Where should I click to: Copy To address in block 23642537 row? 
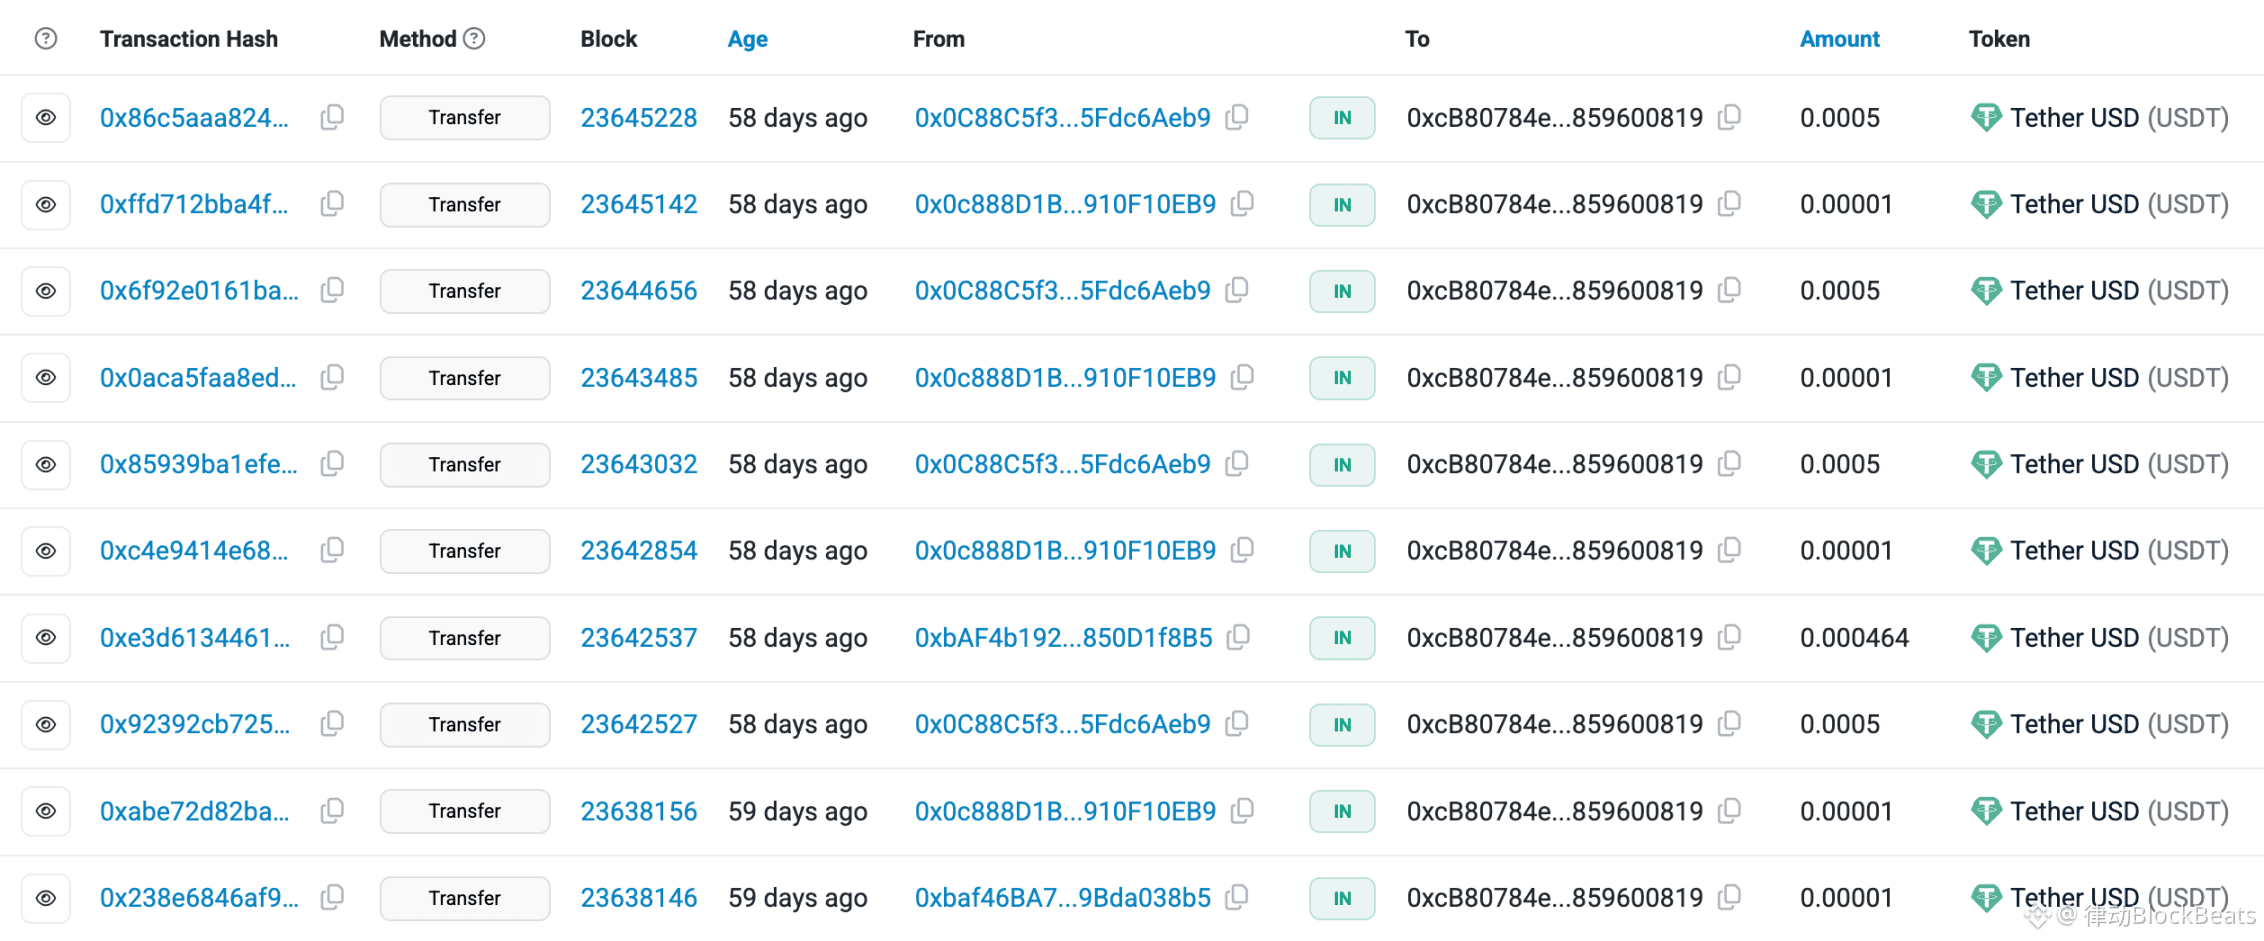1729,637
